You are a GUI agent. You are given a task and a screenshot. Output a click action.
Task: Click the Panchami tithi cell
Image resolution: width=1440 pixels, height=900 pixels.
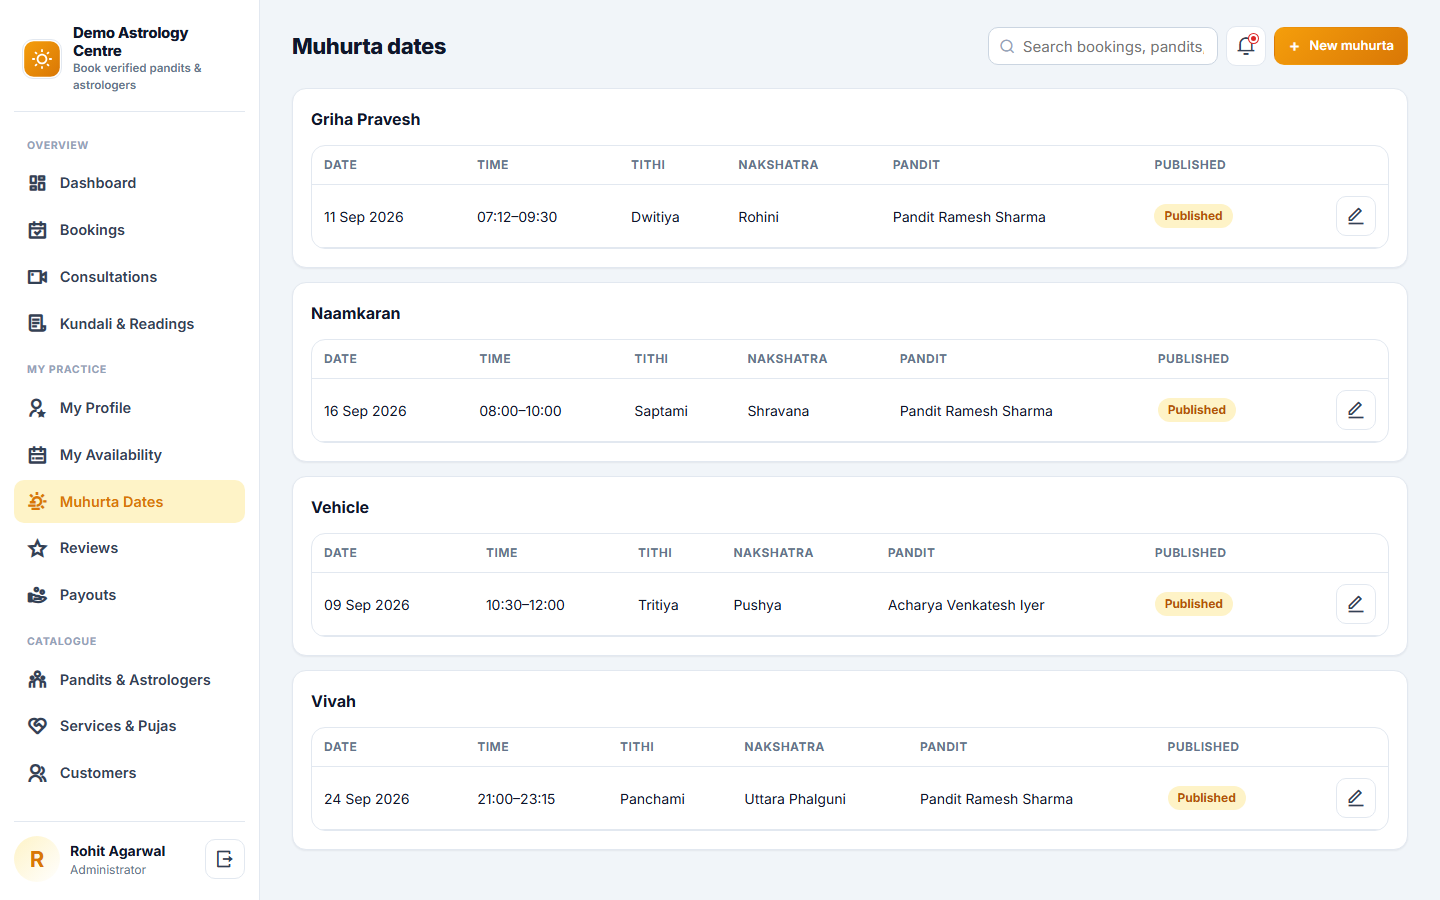pos(652,799)
